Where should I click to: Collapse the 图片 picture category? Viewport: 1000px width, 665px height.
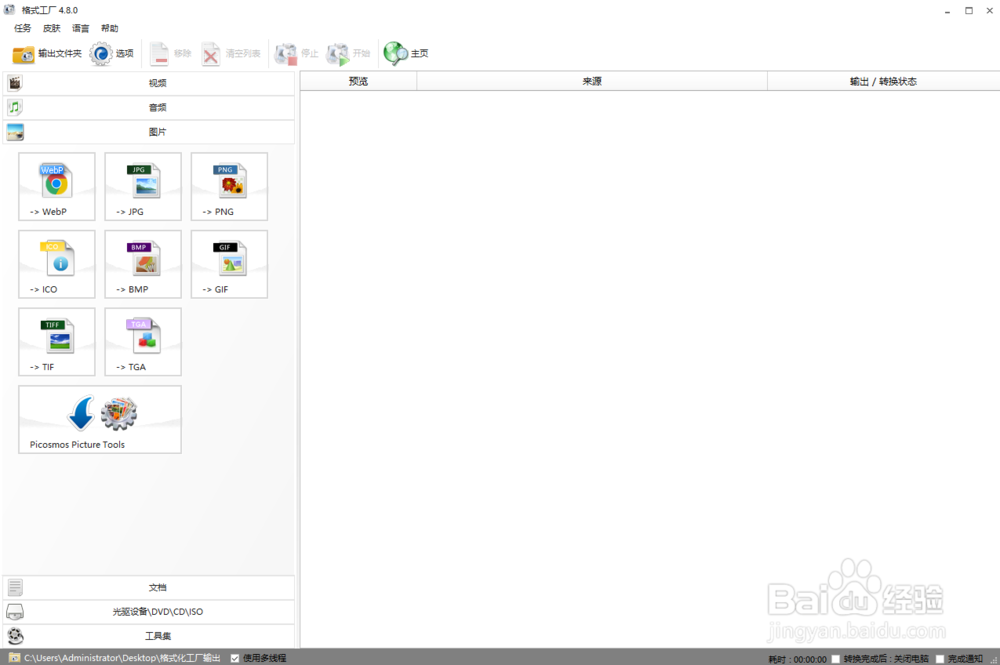point(149,132)
